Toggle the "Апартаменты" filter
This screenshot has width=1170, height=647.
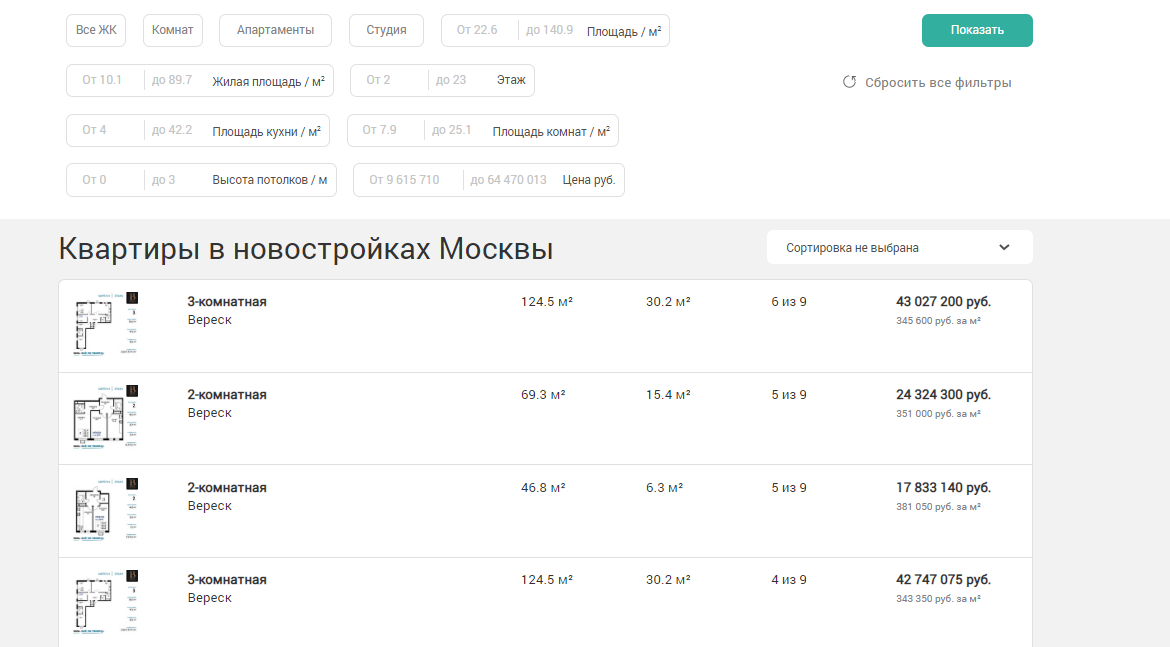tap(275, 30)
